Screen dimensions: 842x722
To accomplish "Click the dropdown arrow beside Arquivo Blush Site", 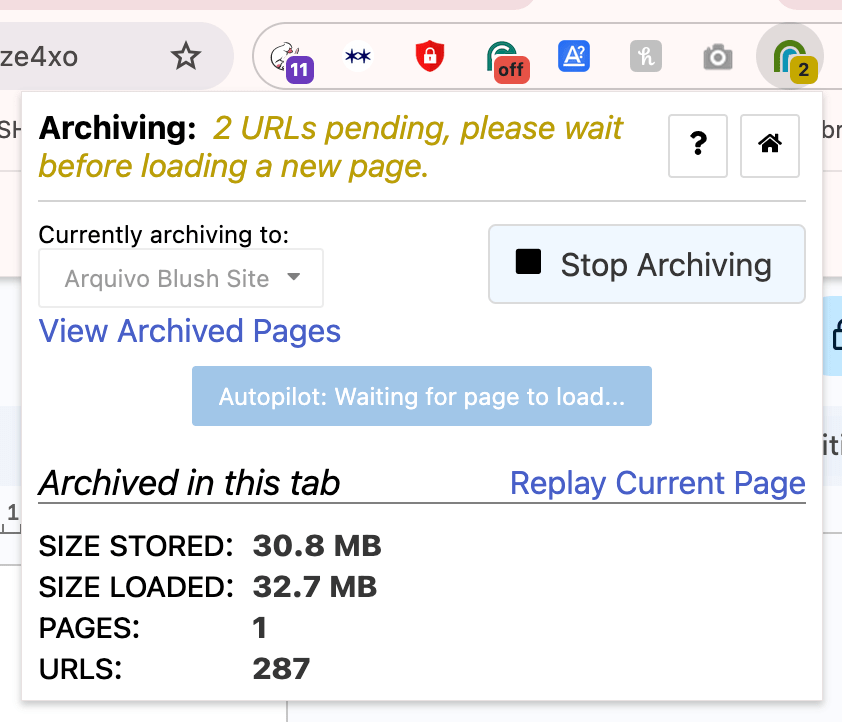I will (293, 278).
